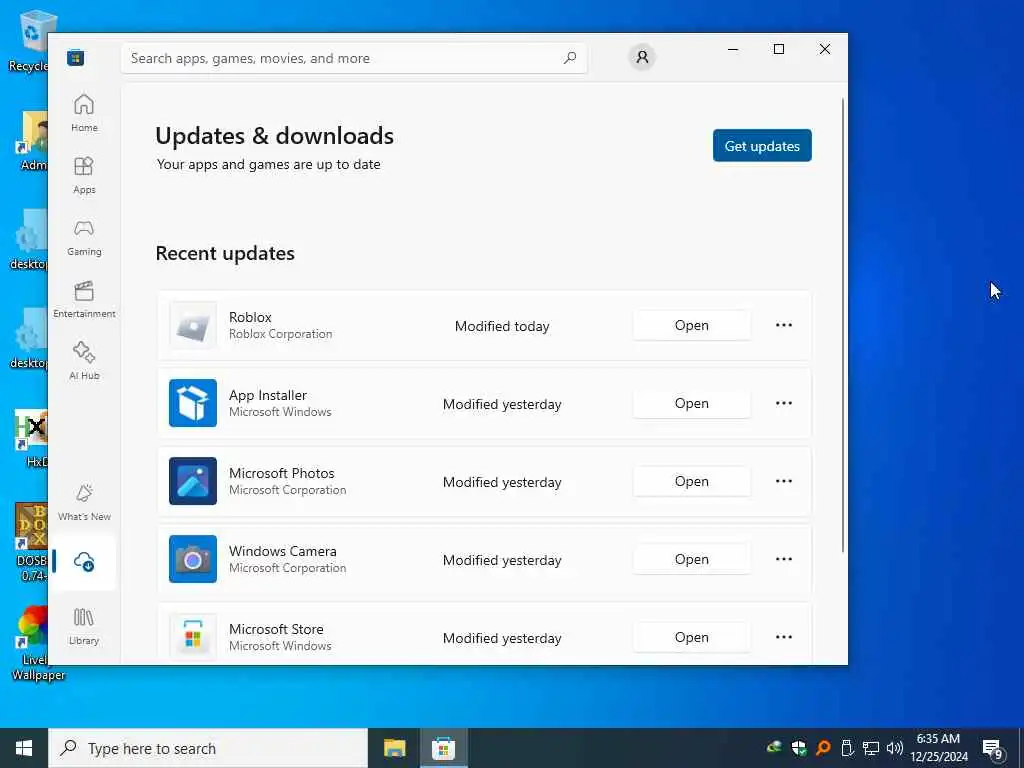Open the user profile account icon
Image resolution: width=1024 pixels, height=768 pixels.
coord(642,57)
